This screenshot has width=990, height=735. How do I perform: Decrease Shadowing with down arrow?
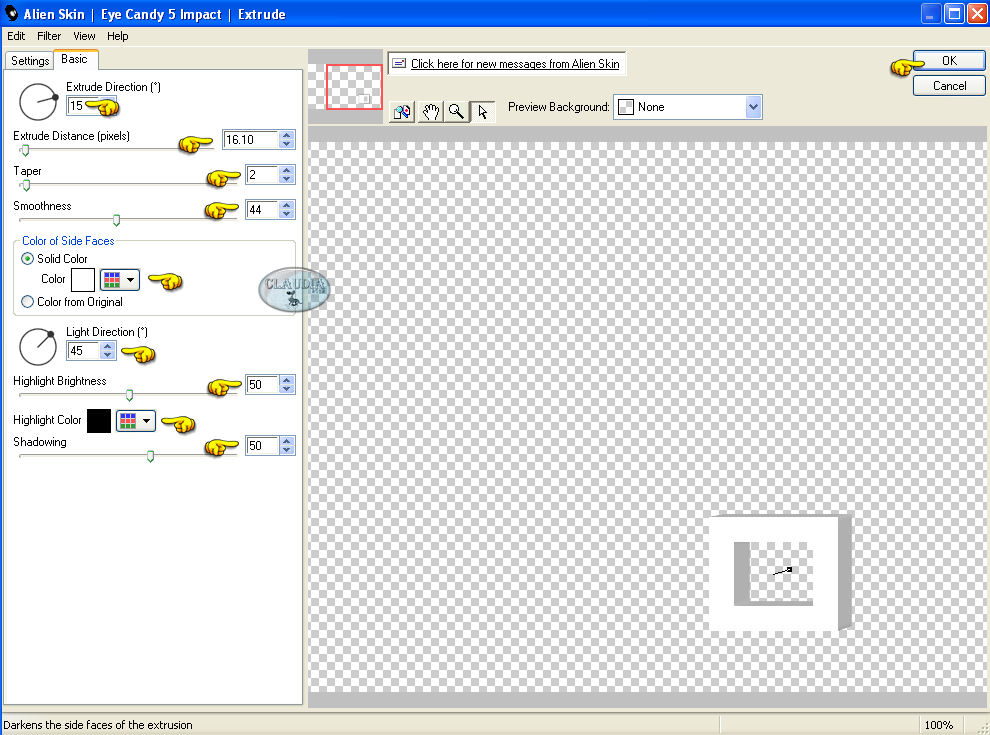(x=287, y=450)
